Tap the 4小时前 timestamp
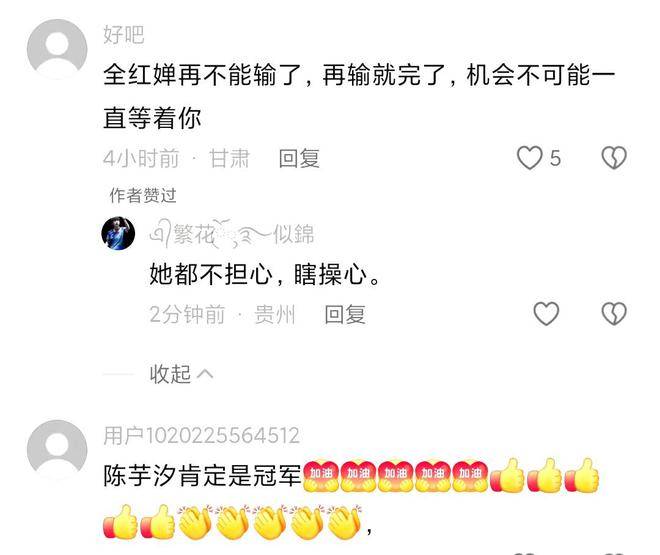Viewport: 660px width, 555px height. [x=141, y=159]
